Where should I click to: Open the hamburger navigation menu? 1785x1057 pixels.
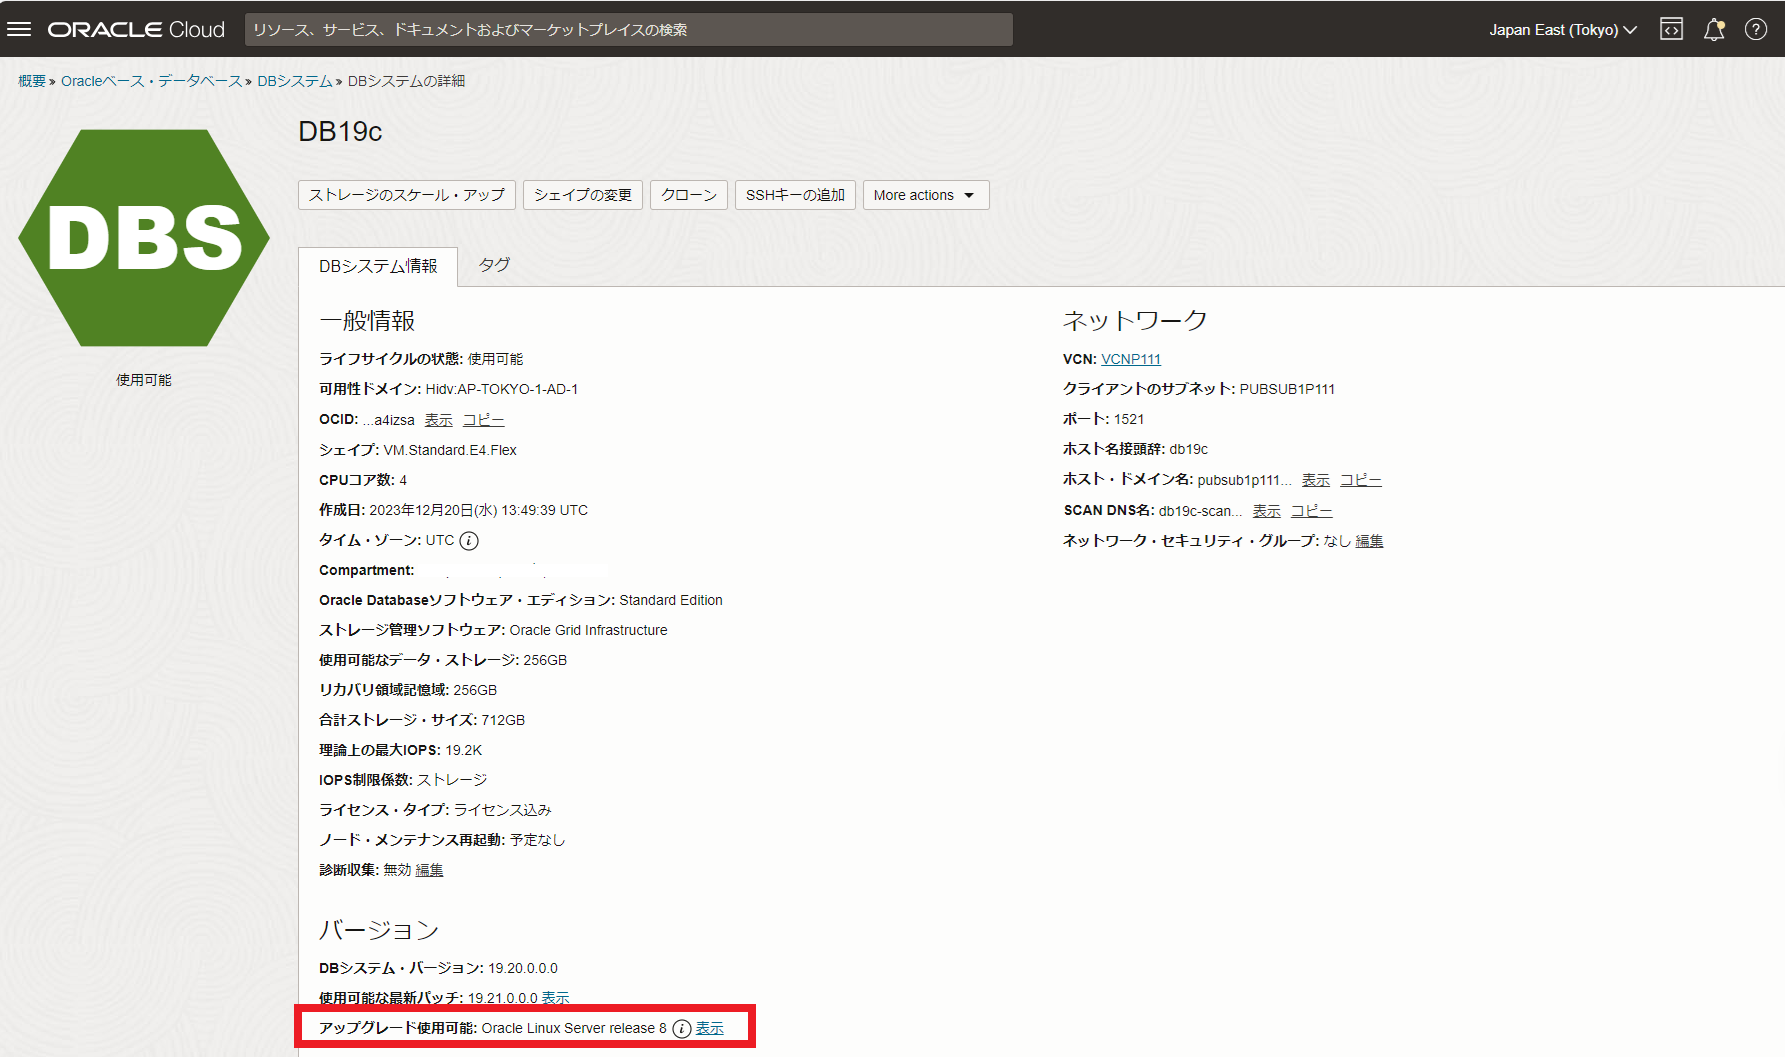[19, 29]
